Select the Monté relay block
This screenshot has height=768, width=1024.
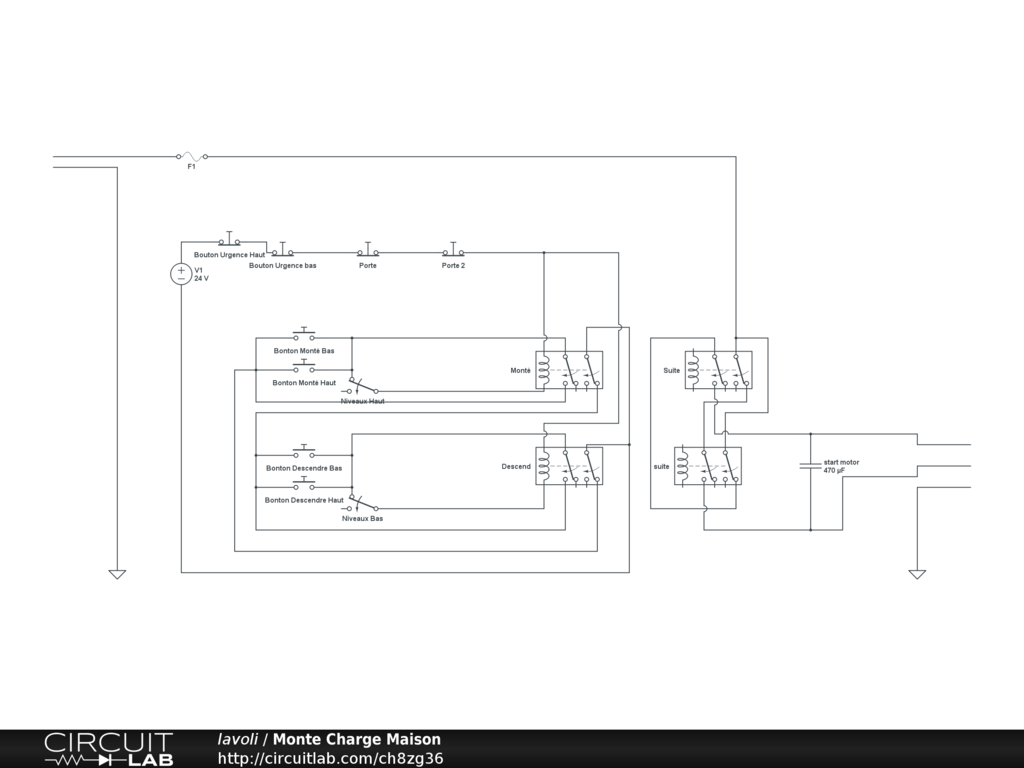pos(569,370)
